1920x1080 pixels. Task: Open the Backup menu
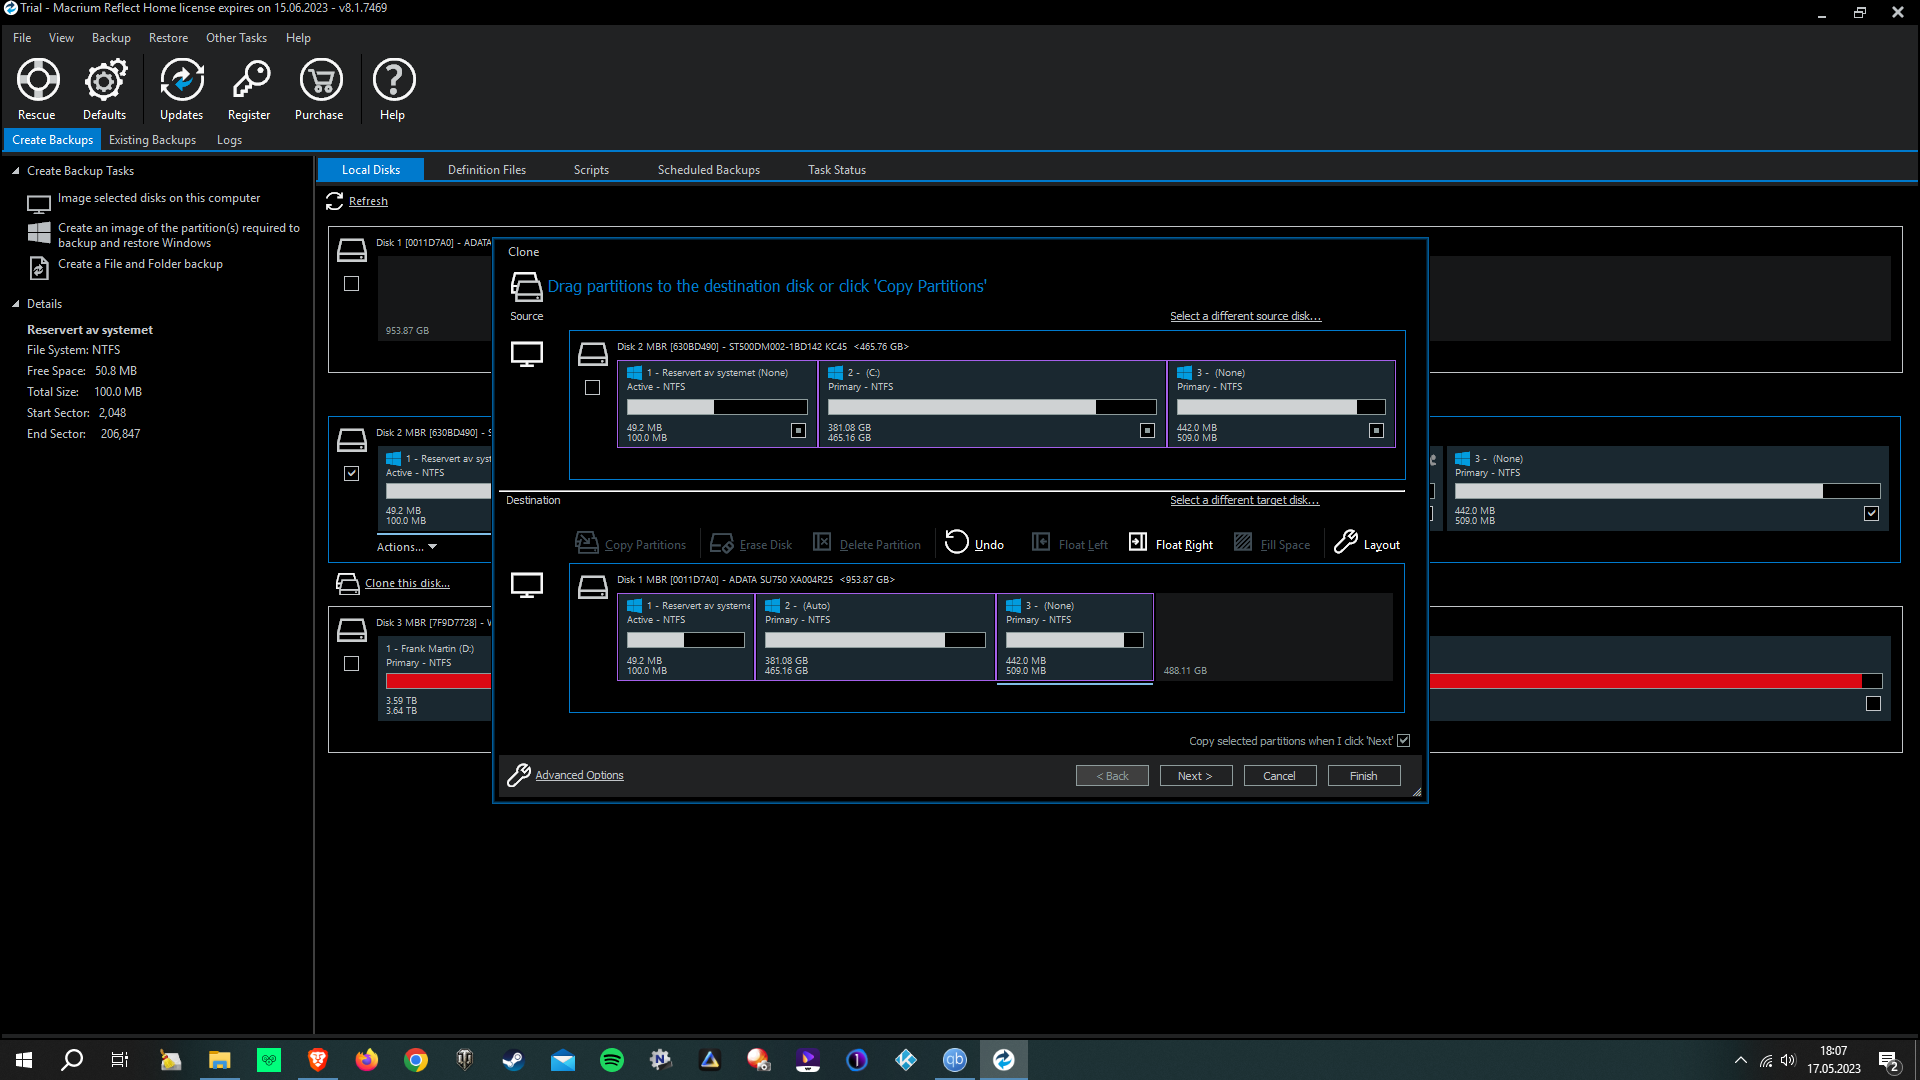coord(111,38)
